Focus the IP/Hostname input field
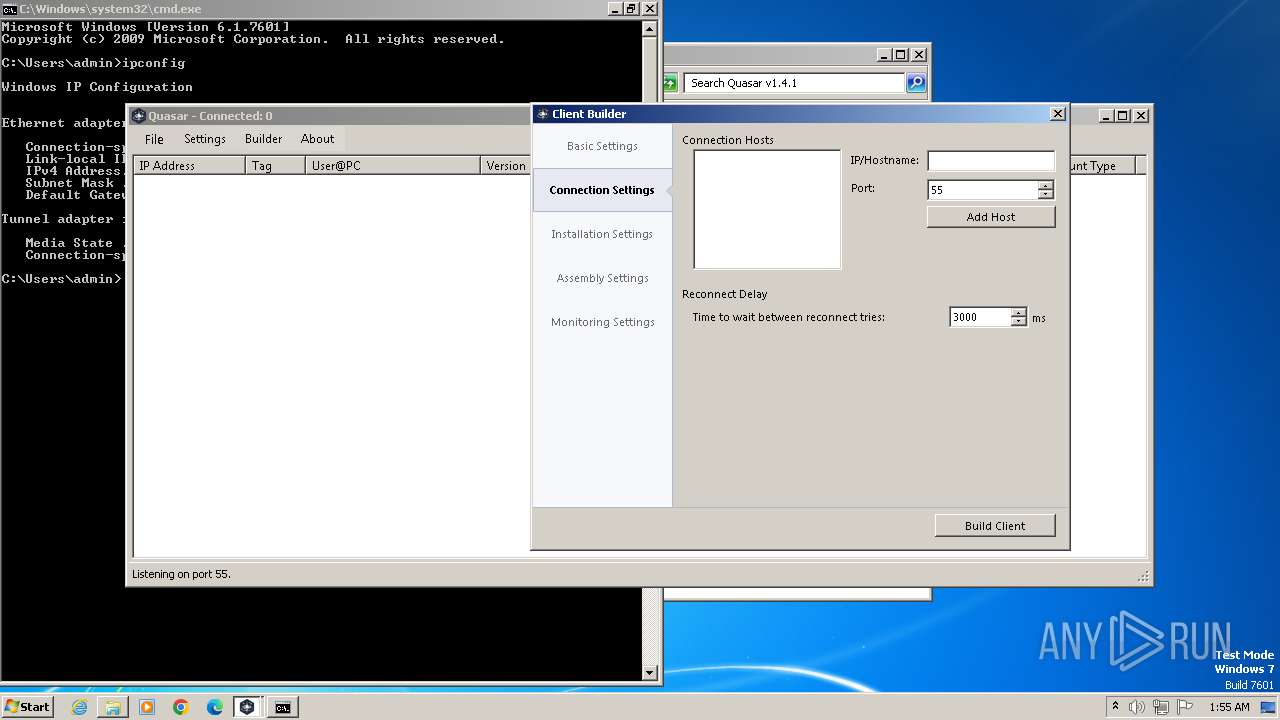The height and width of the screenshot is (720, 1280). [x=991, y=161]
